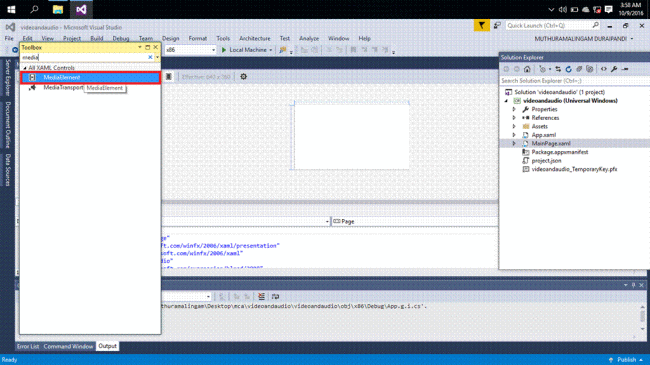Expand the MainPage.xaml node
Screen dimensions: 650x365
pyautogui.click(x=514, y=144)
